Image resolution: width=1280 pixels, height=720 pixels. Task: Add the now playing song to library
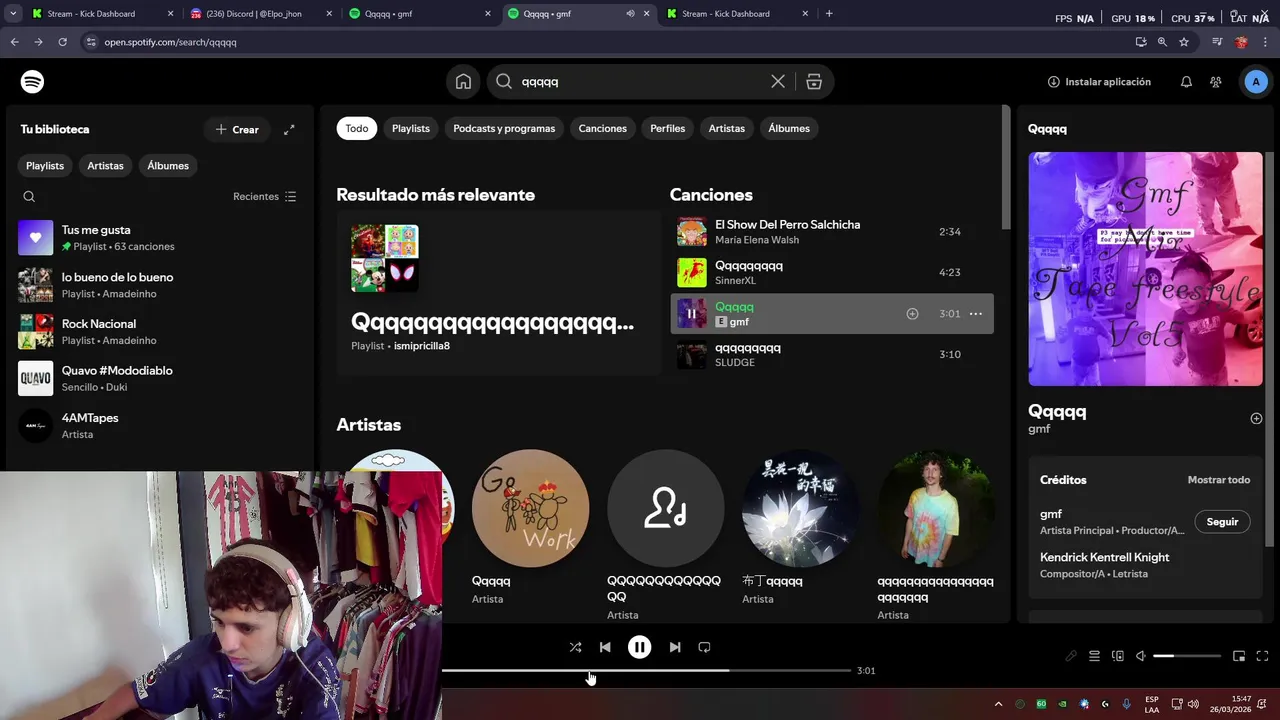pyautogui.click(x=1256, y=419)
